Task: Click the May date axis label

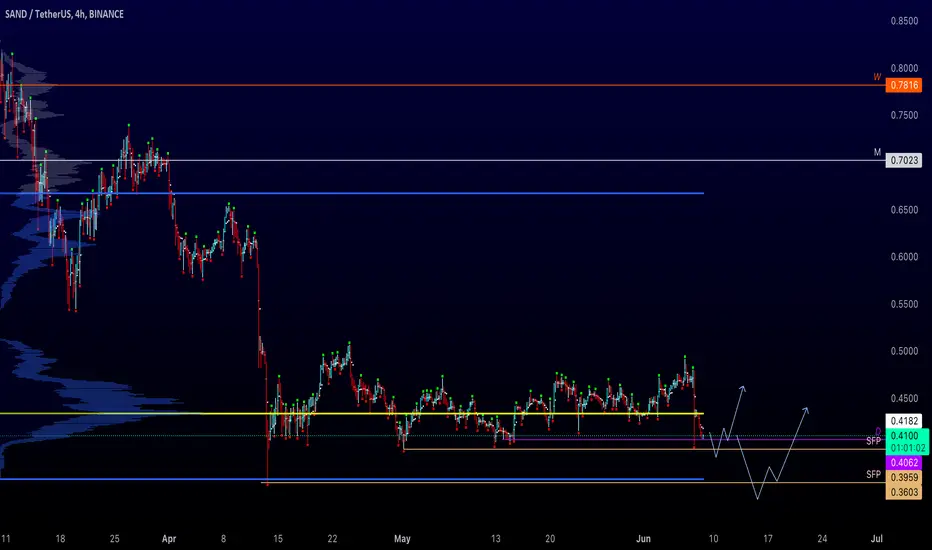Action: coord(402,539)
